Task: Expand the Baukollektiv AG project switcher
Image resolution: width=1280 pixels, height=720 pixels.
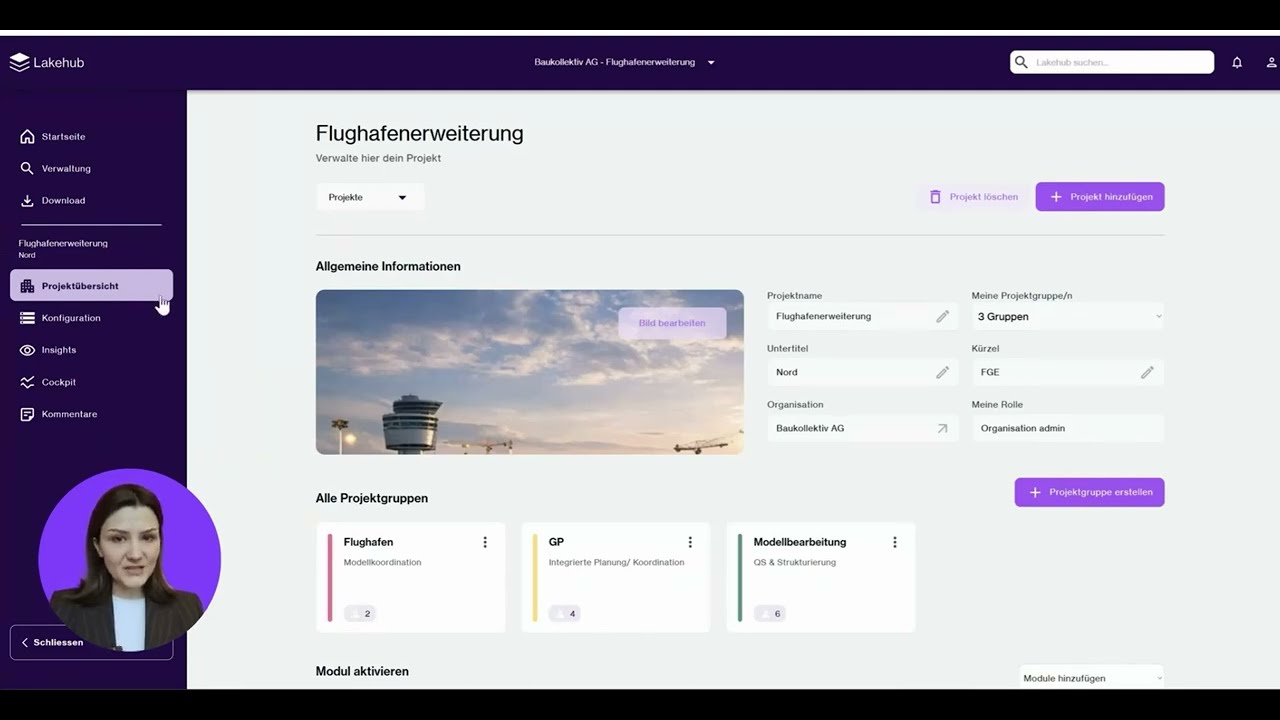Action: [625, 62]
